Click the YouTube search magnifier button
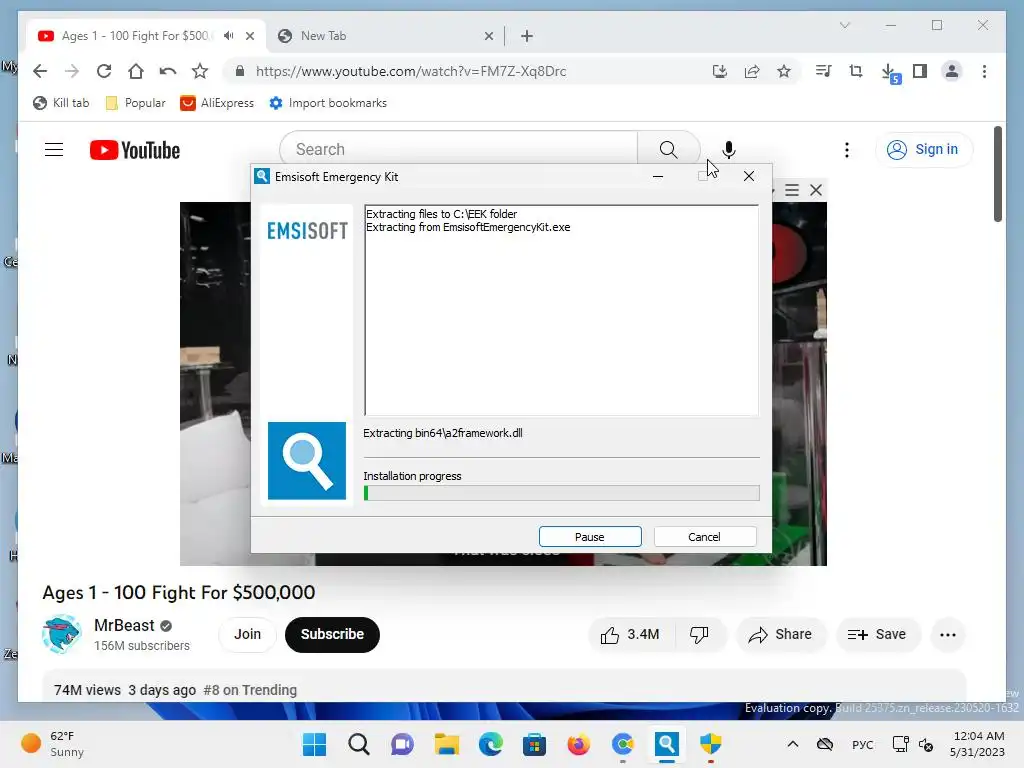The image size is (1024, 768). [669, 150]
